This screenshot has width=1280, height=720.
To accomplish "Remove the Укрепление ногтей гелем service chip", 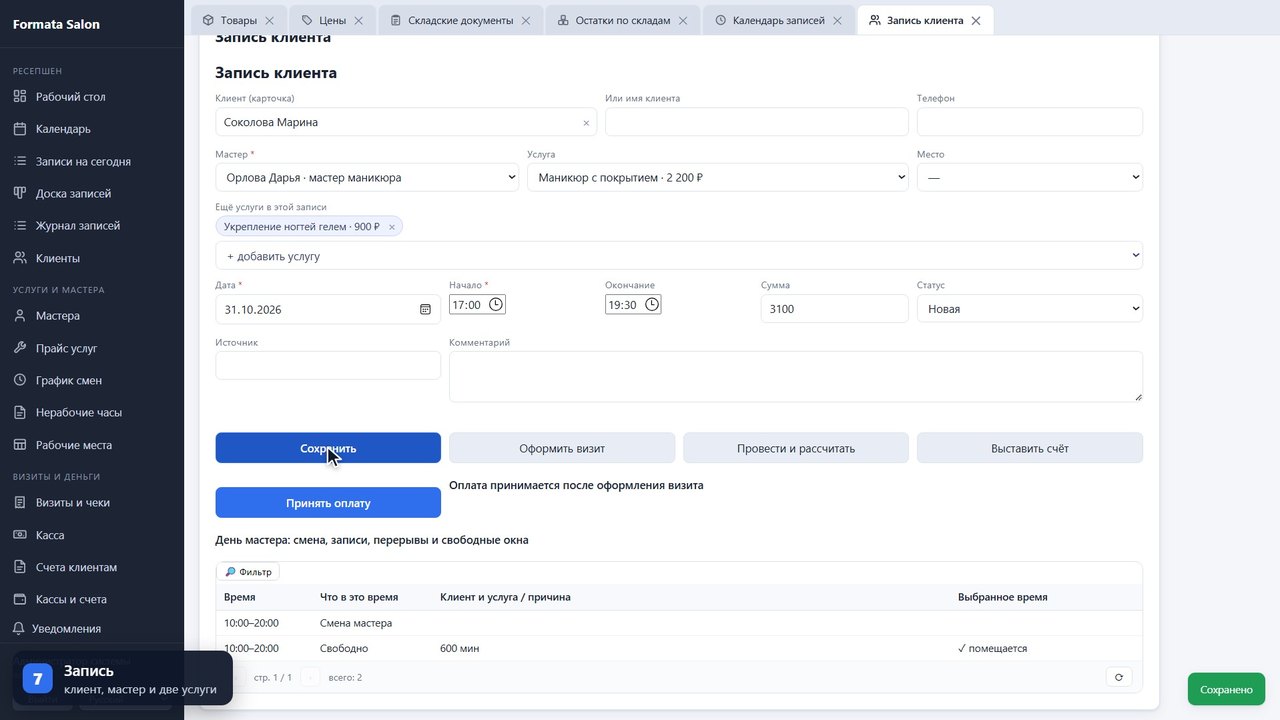I will click(392, 227).
